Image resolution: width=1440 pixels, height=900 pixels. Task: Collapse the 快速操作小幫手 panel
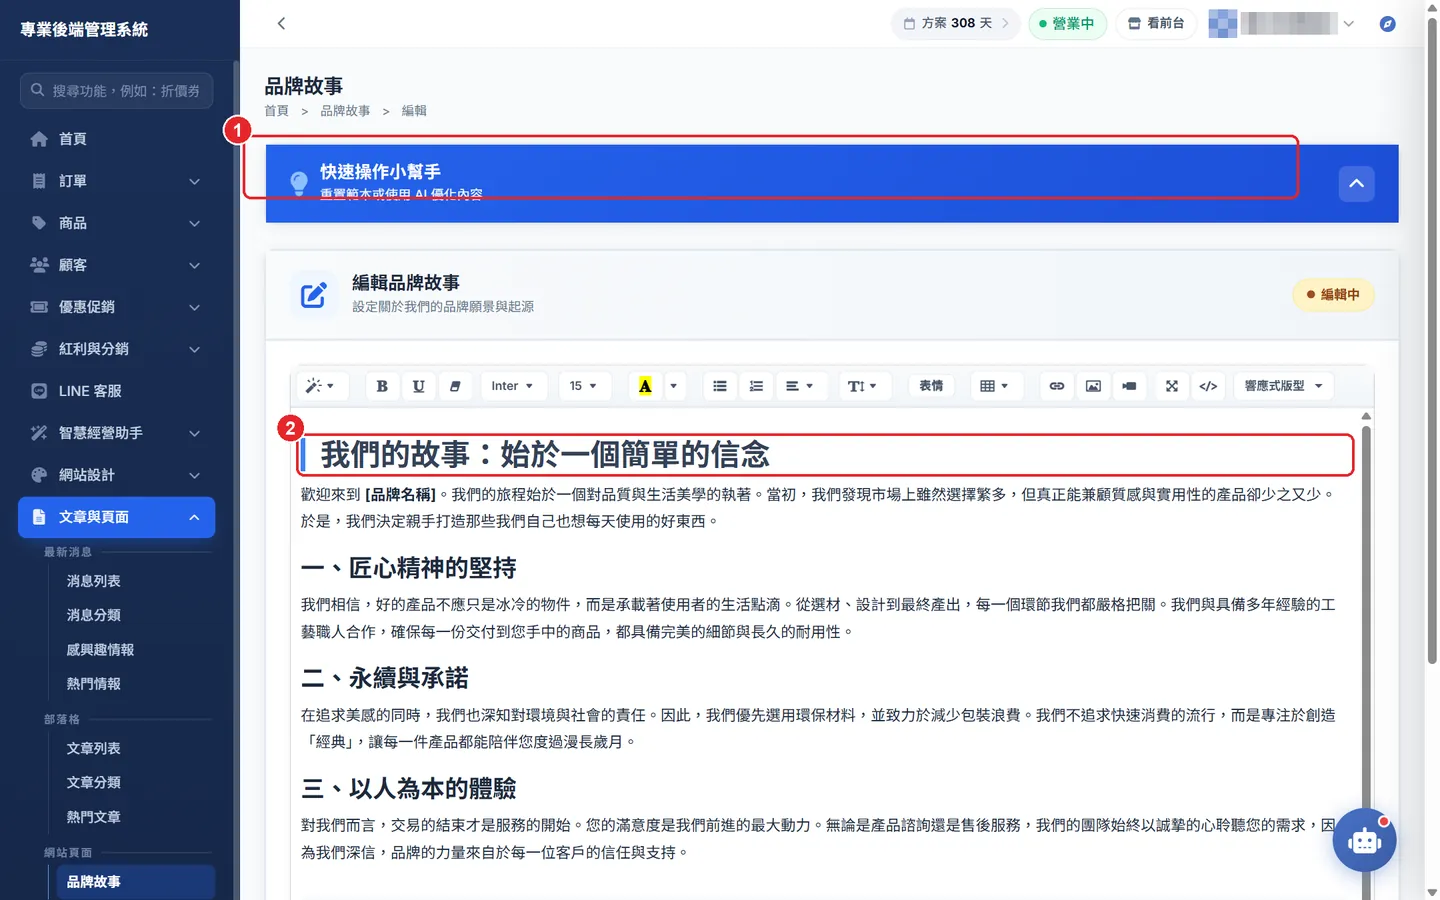click(1356, 184)
